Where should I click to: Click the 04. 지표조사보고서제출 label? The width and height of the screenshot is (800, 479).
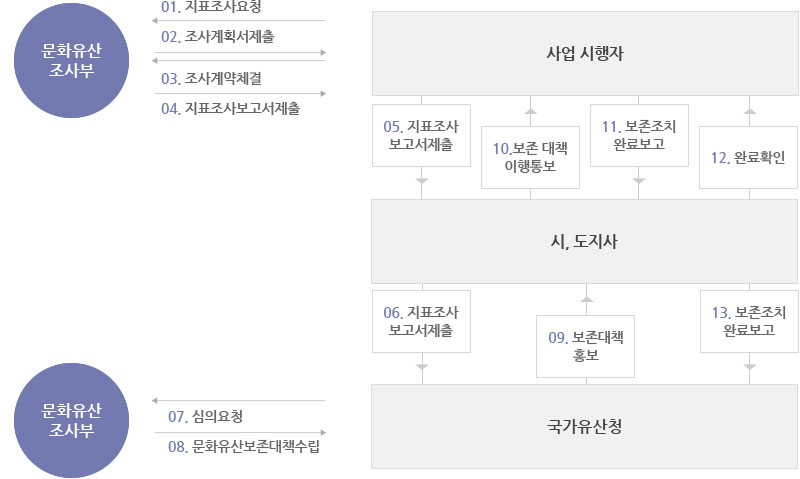(x=231, y=109)
